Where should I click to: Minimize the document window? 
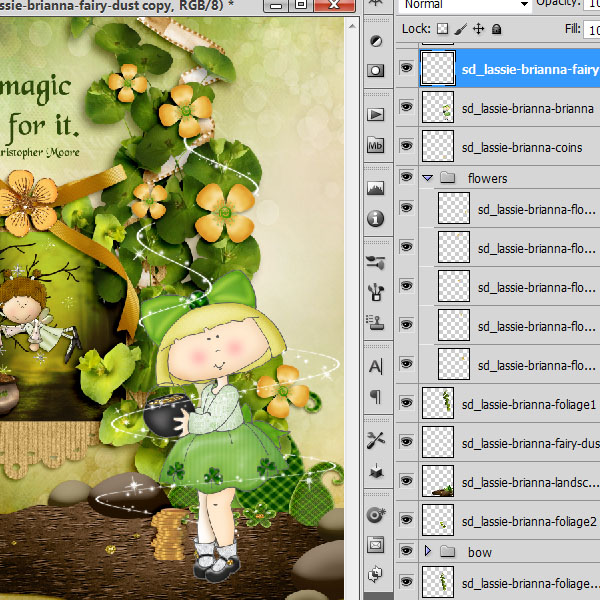(x=276, y=5)
